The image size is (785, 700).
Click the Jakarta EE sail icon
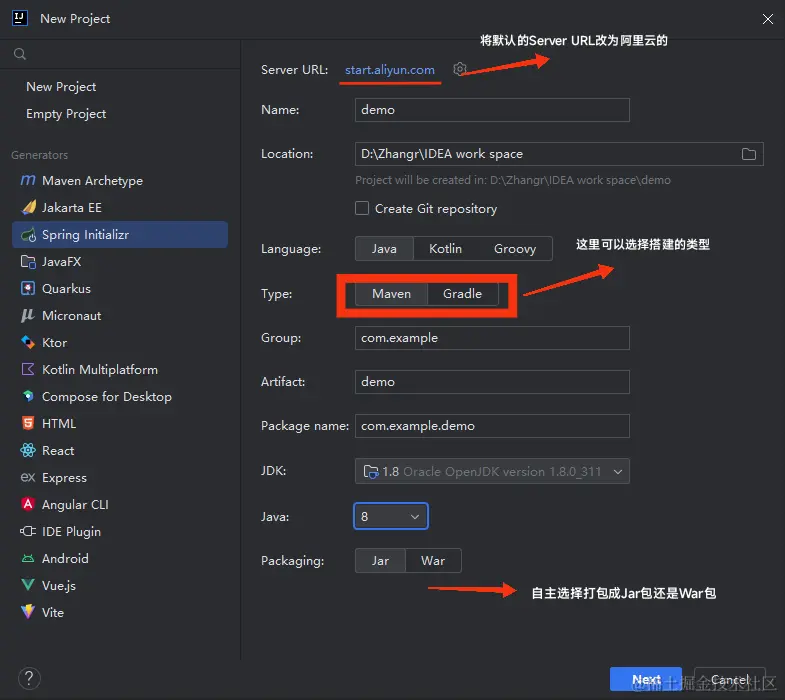(29, 207)
